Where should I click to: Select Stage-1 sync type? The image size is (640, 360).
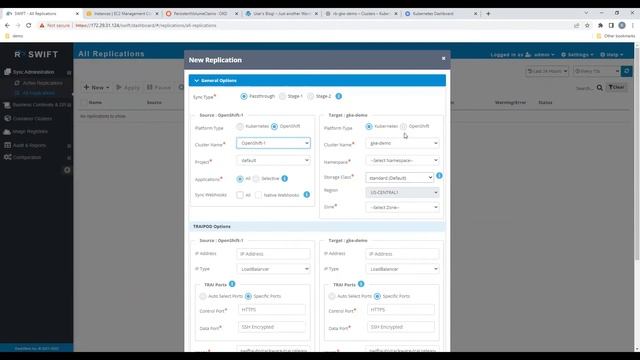282,96
